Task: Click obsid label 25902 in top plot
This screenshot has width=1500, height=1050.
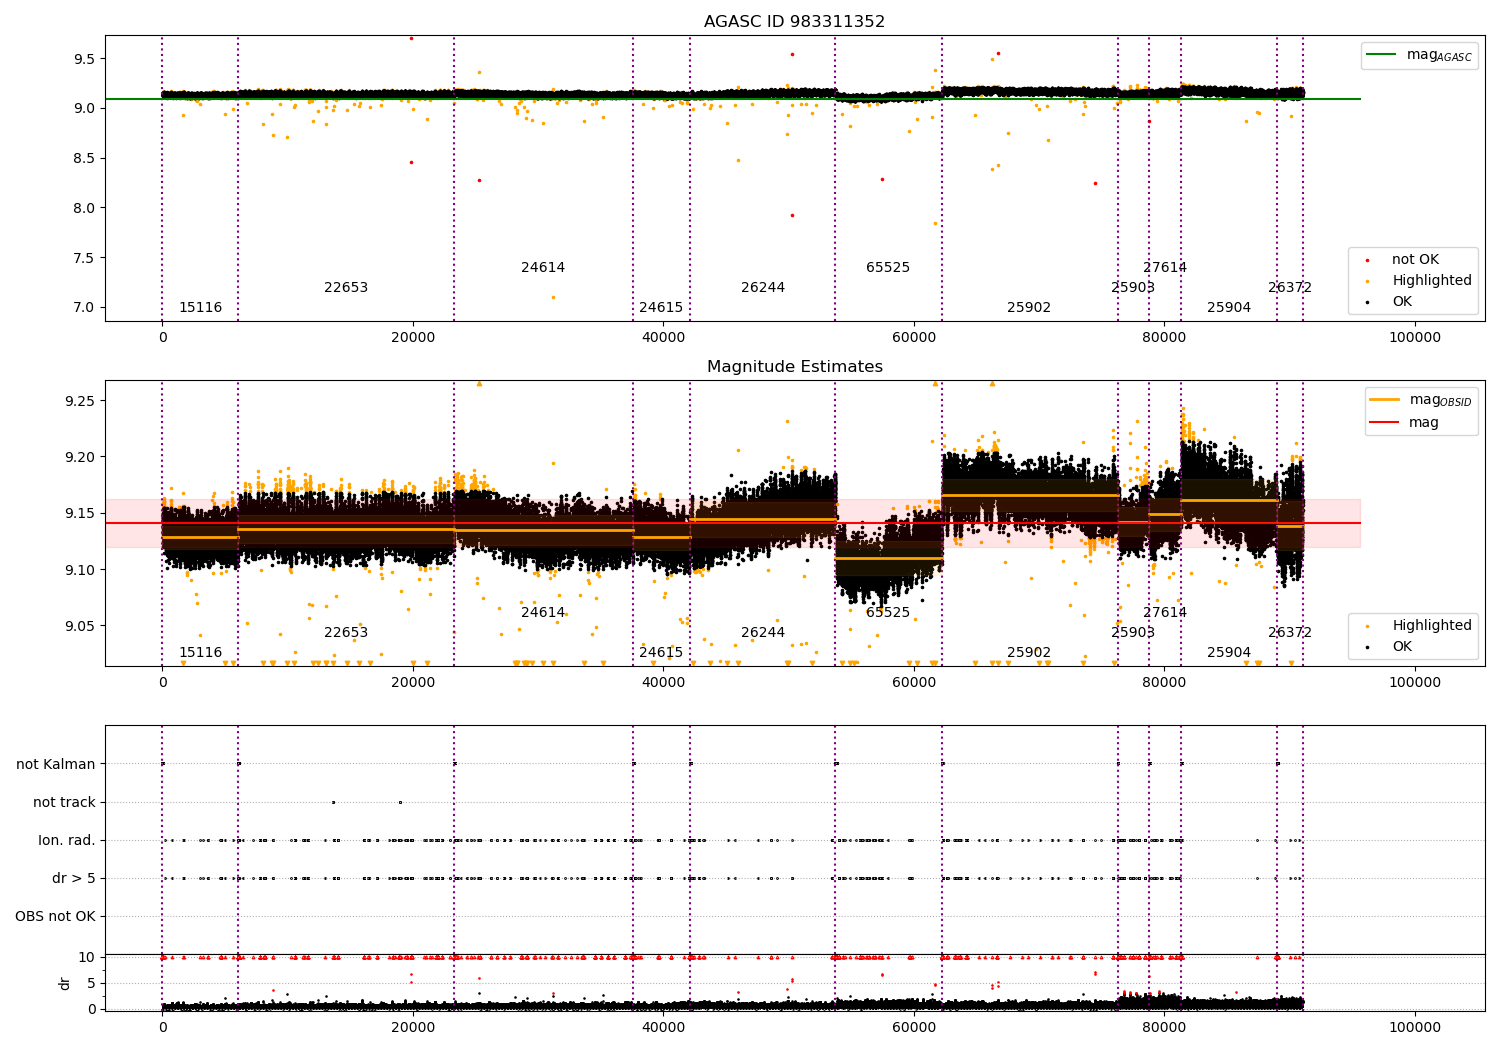Action: coord(1029,308)
